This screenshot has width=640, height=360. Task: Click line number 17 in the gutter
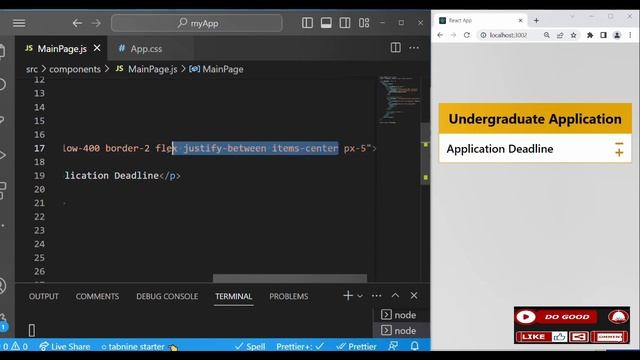coord(39,148)
